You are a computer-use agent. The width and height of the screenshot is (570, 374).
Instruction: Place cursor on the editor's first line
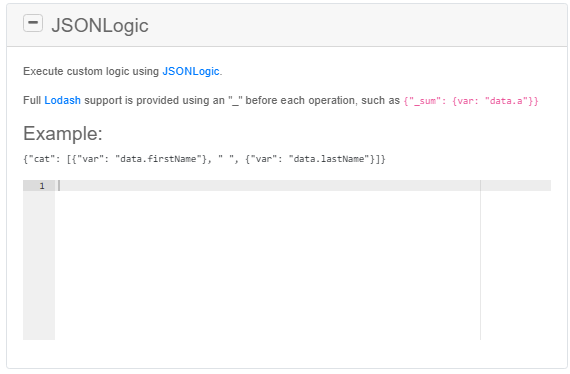click(x=267, y=185)
